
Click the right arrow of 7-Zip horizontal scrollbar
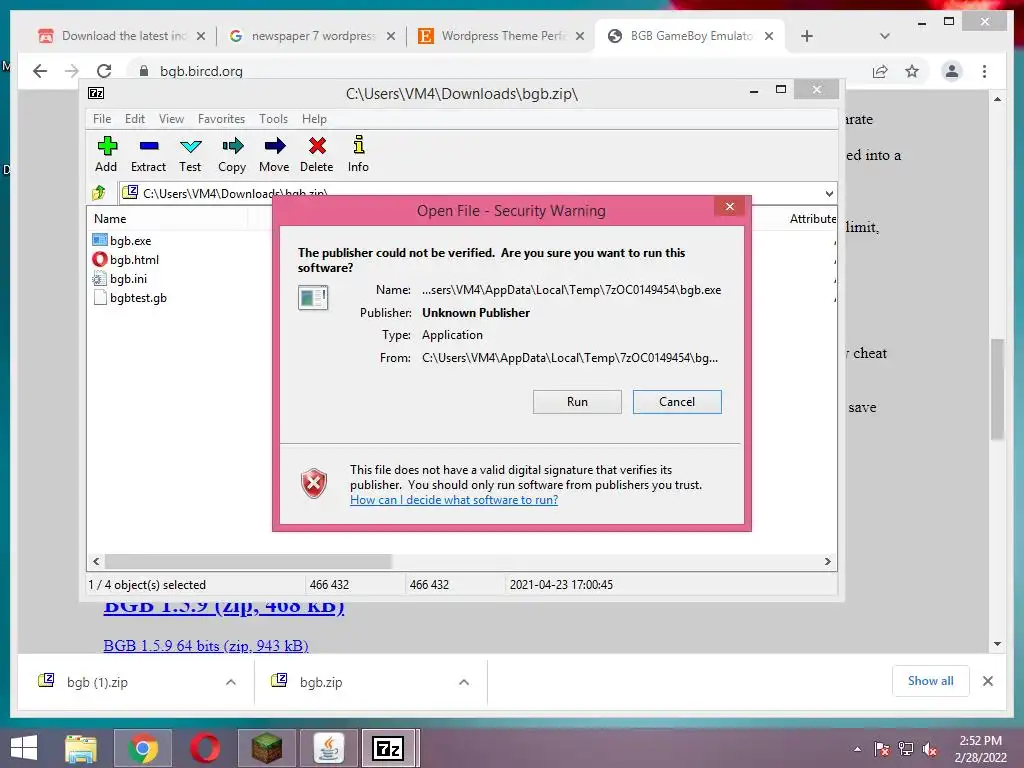point(827,561)
